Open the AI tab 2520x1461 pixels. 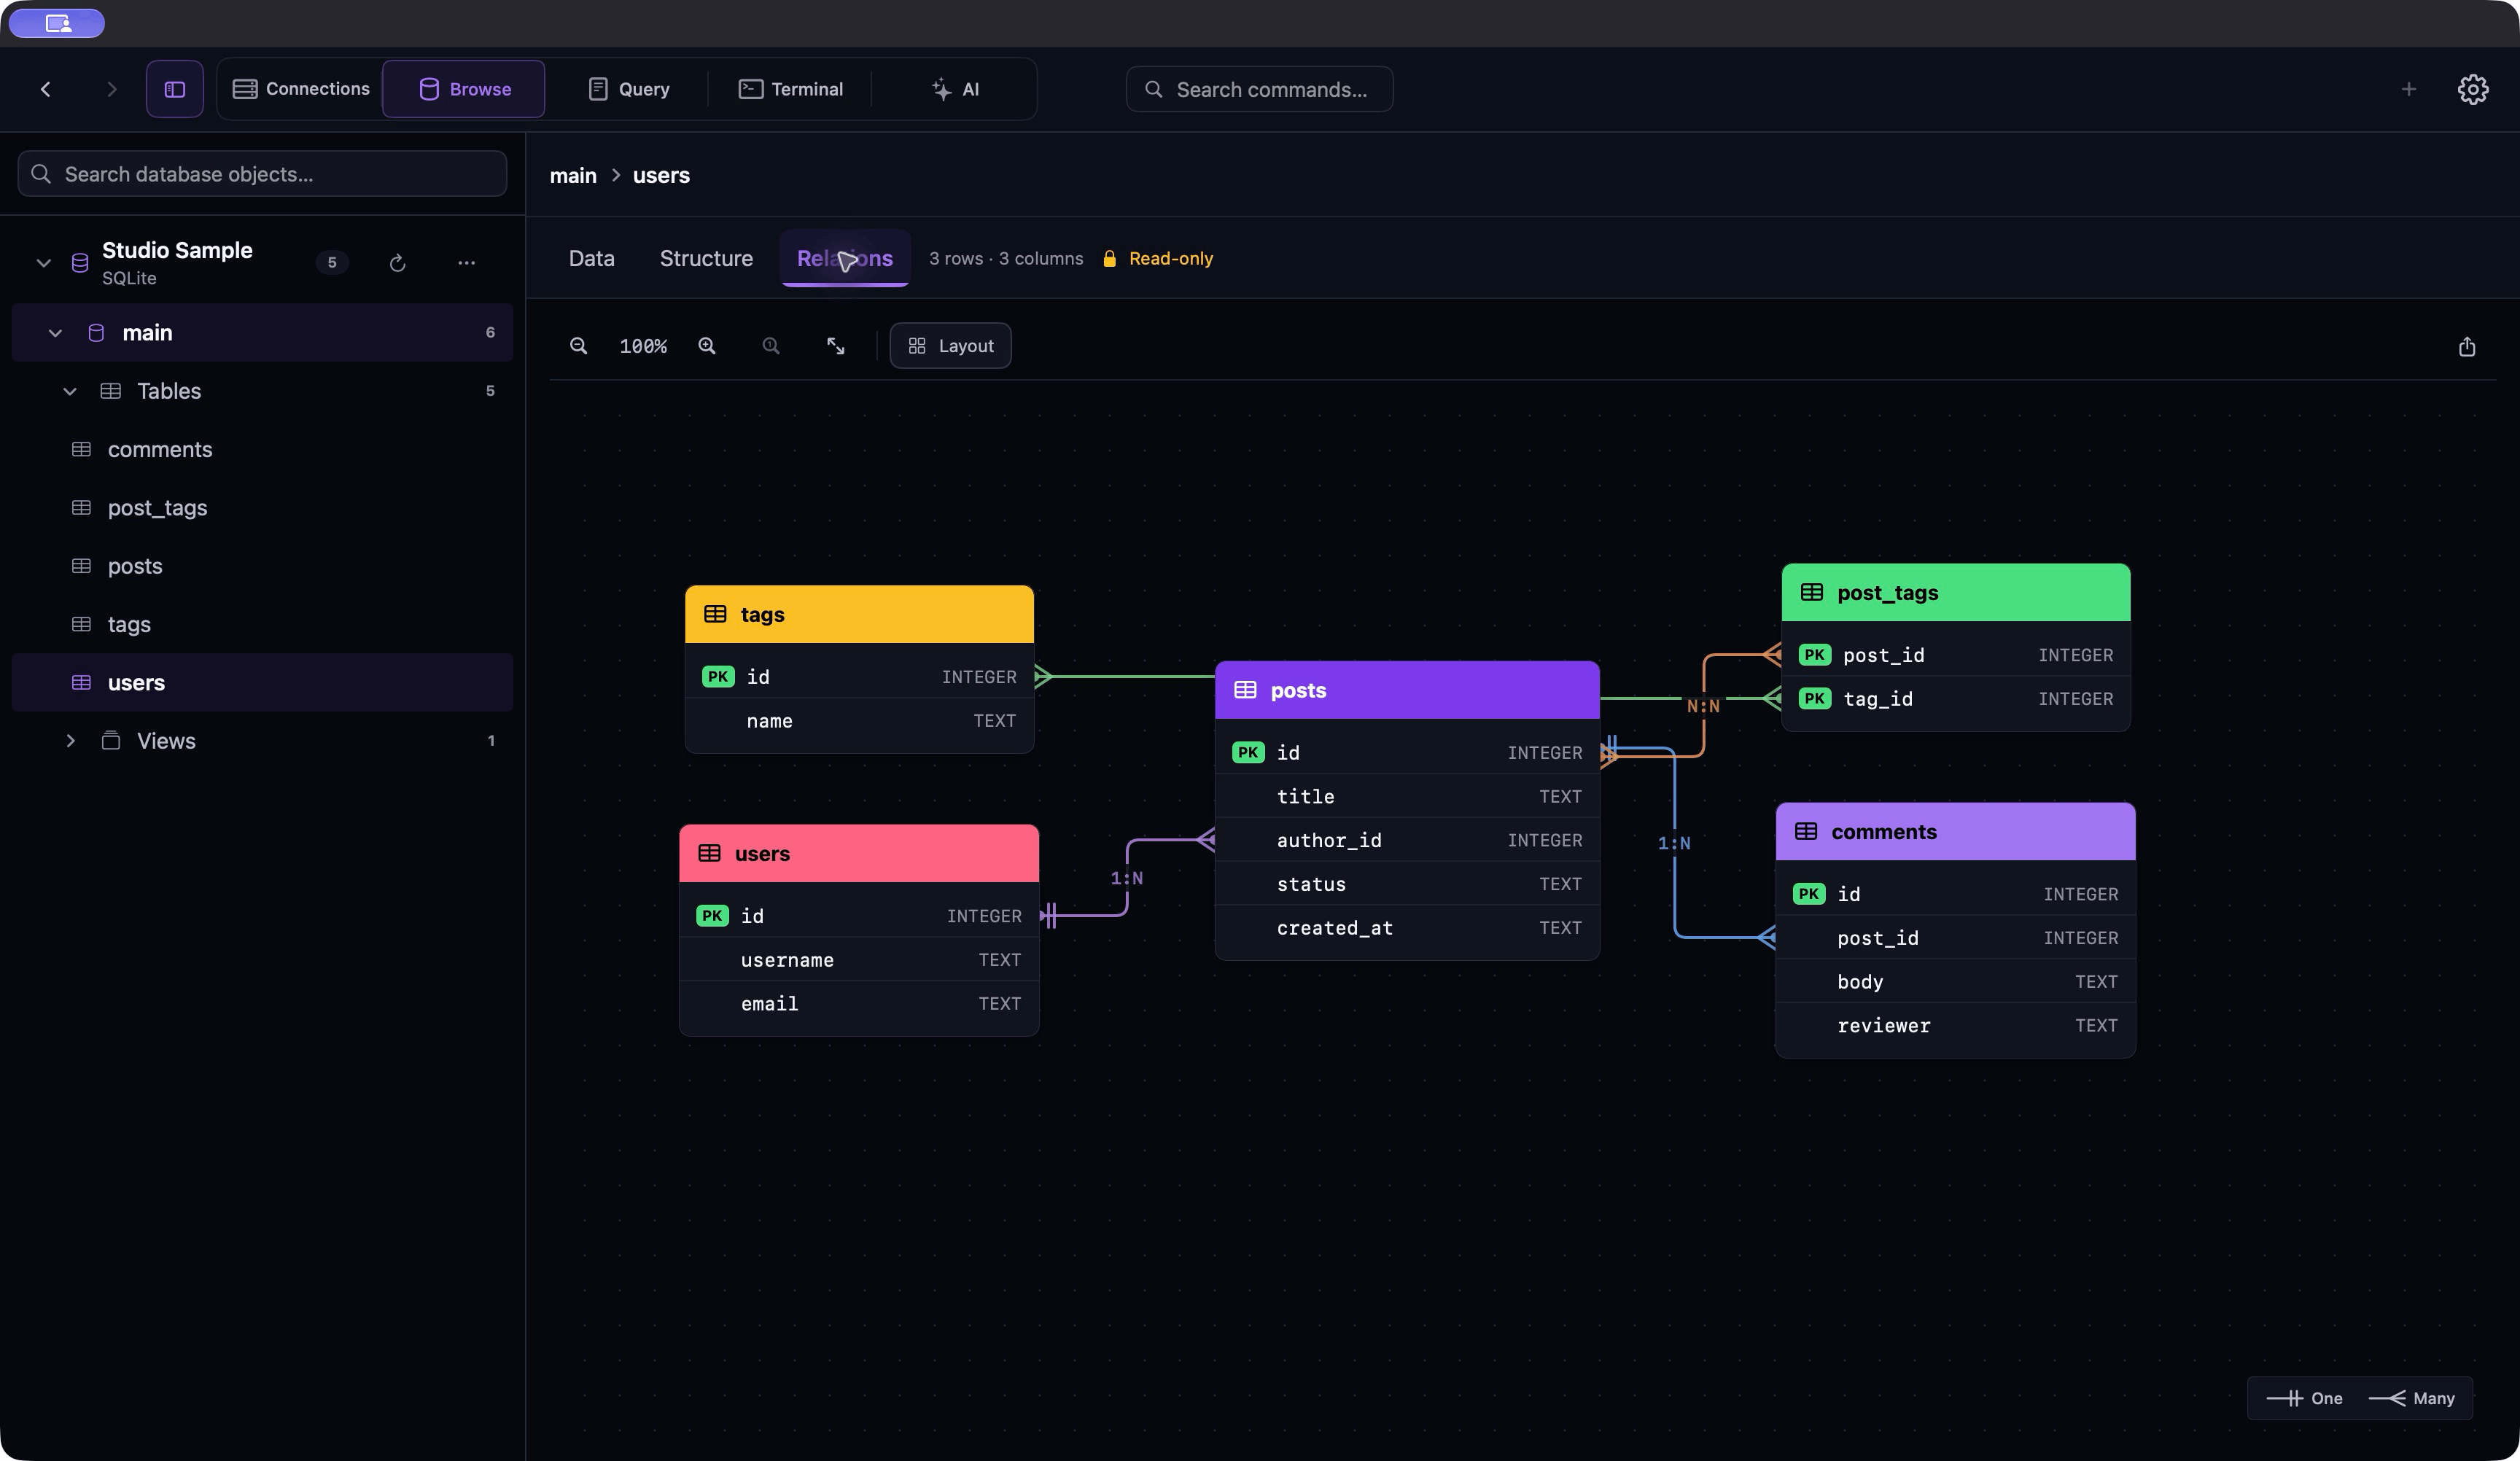(x=955, y=89)
